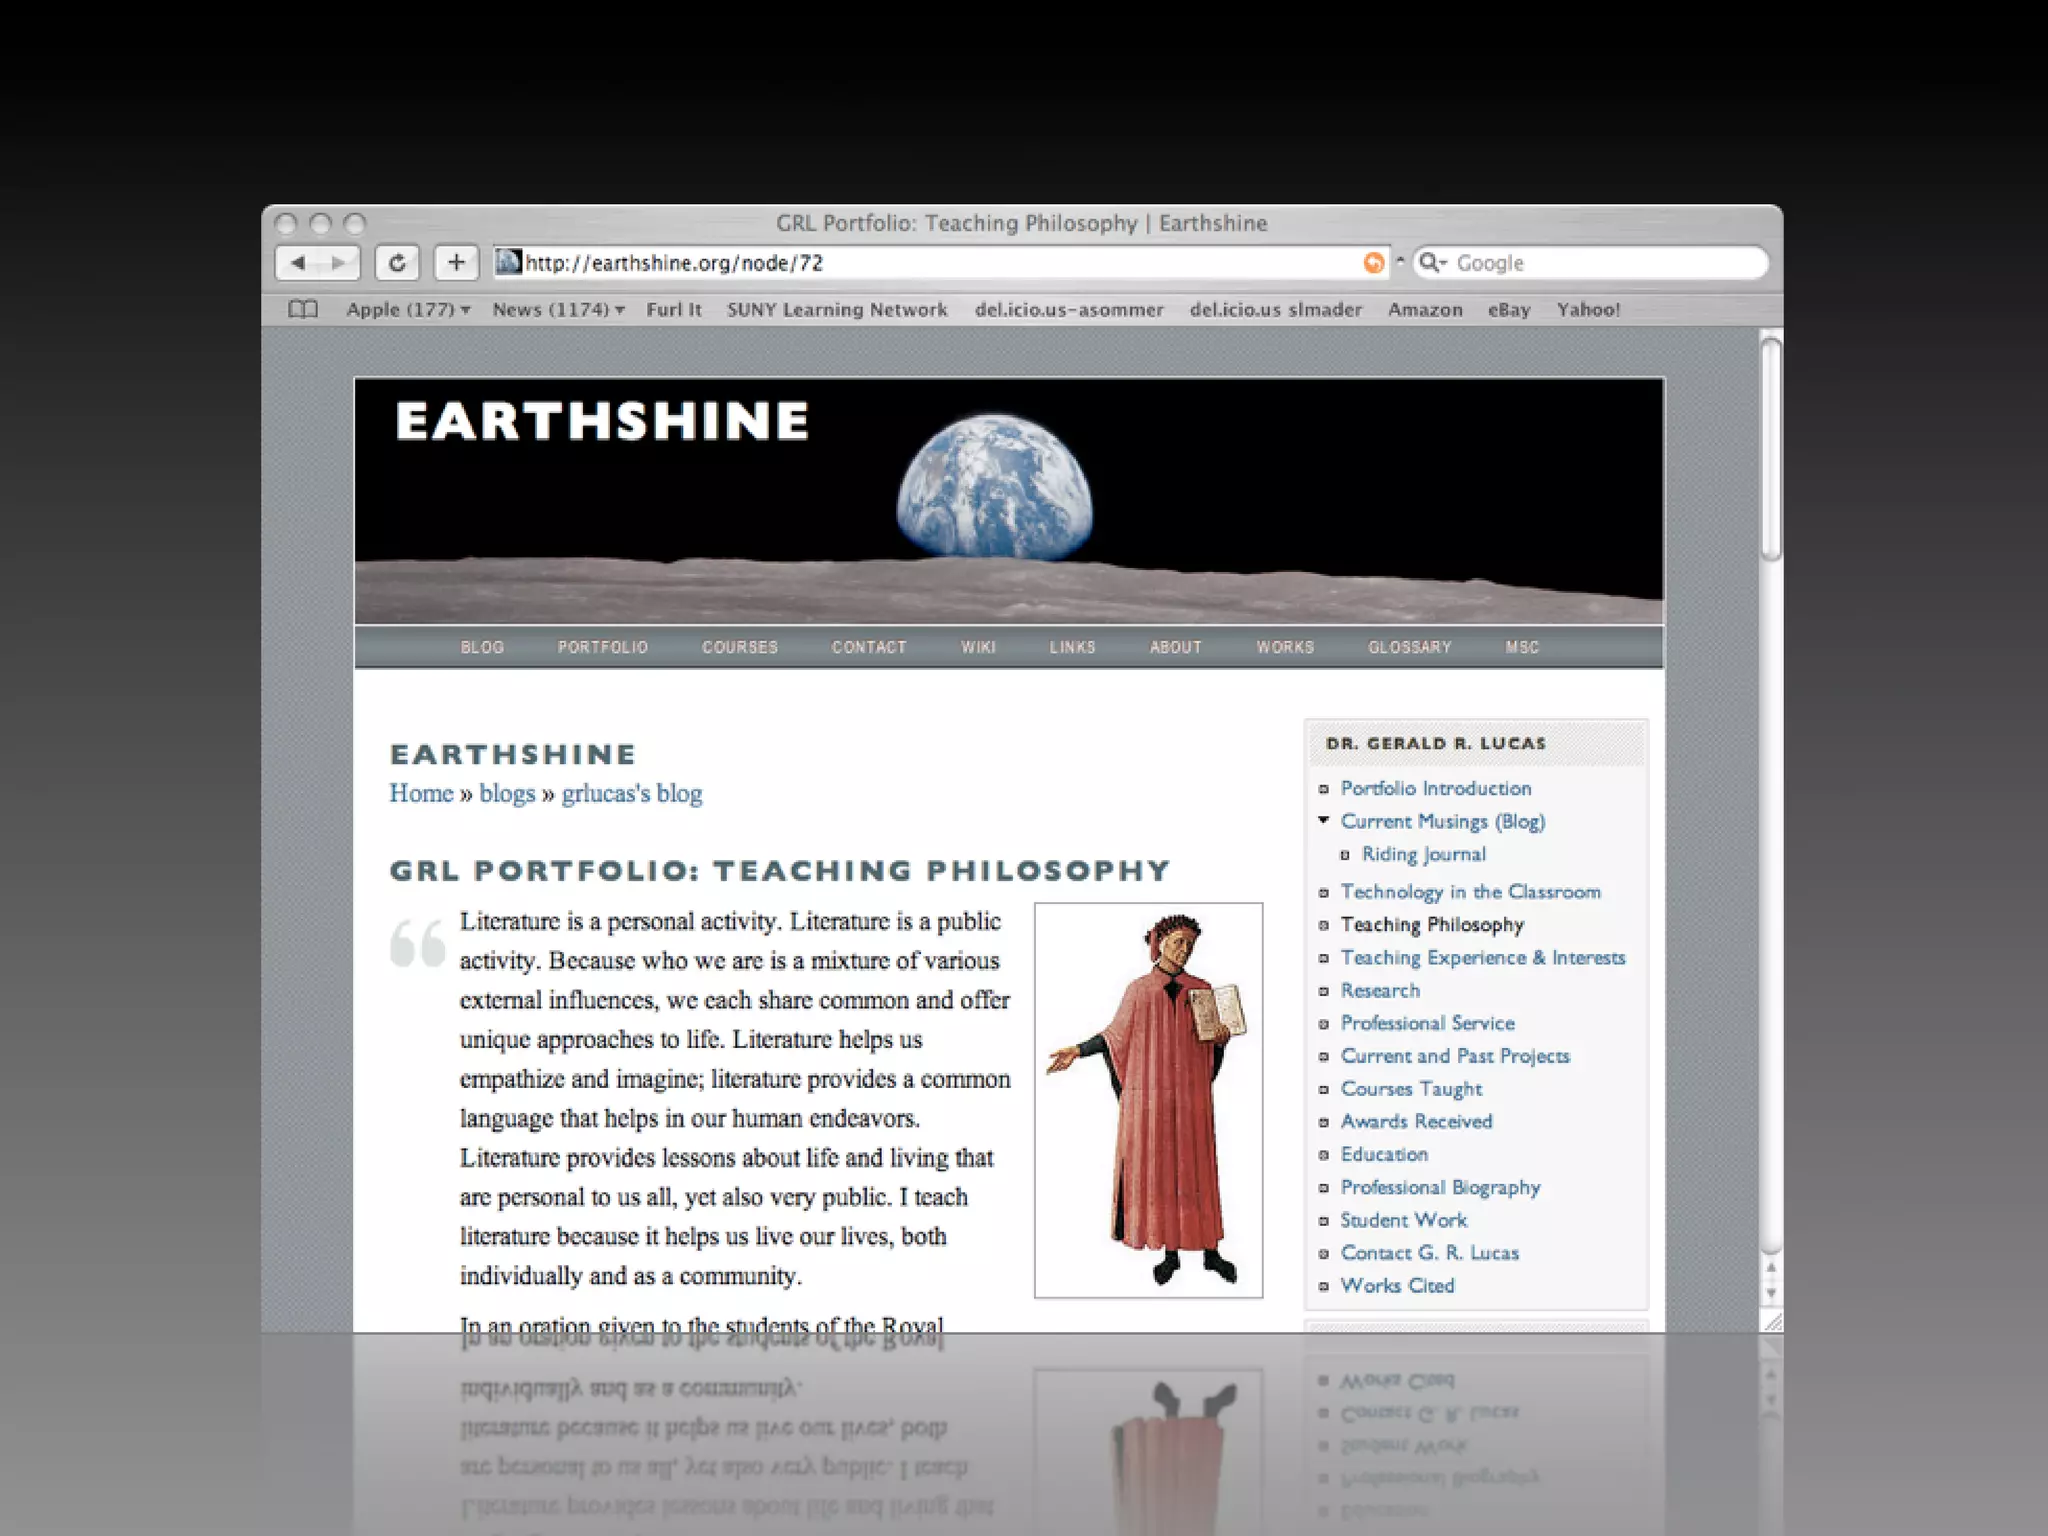Open Works Cited sidebar link

(x=1397, y=1286)
